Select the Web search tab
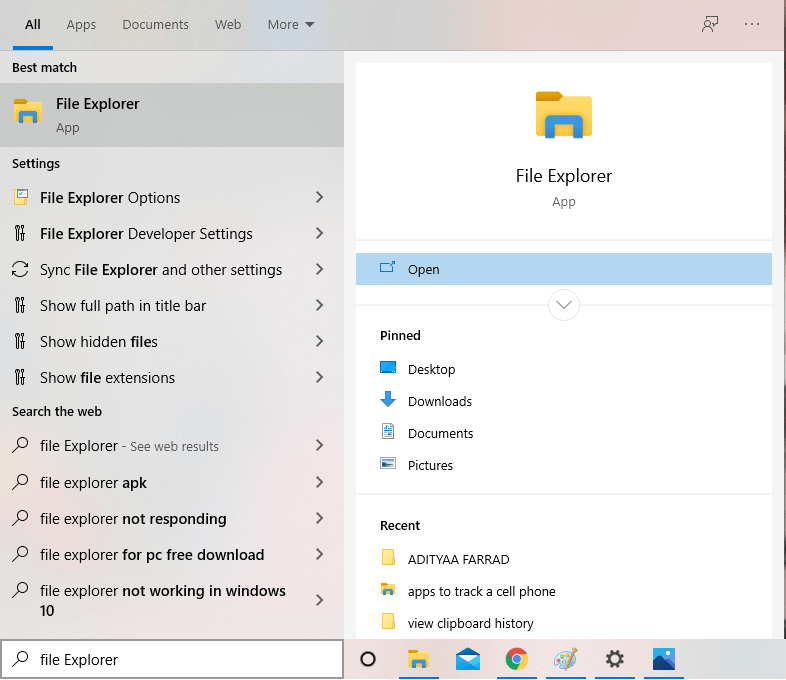Image resolution: width=786 pixels, height=680 pixels. click(228, 24)
